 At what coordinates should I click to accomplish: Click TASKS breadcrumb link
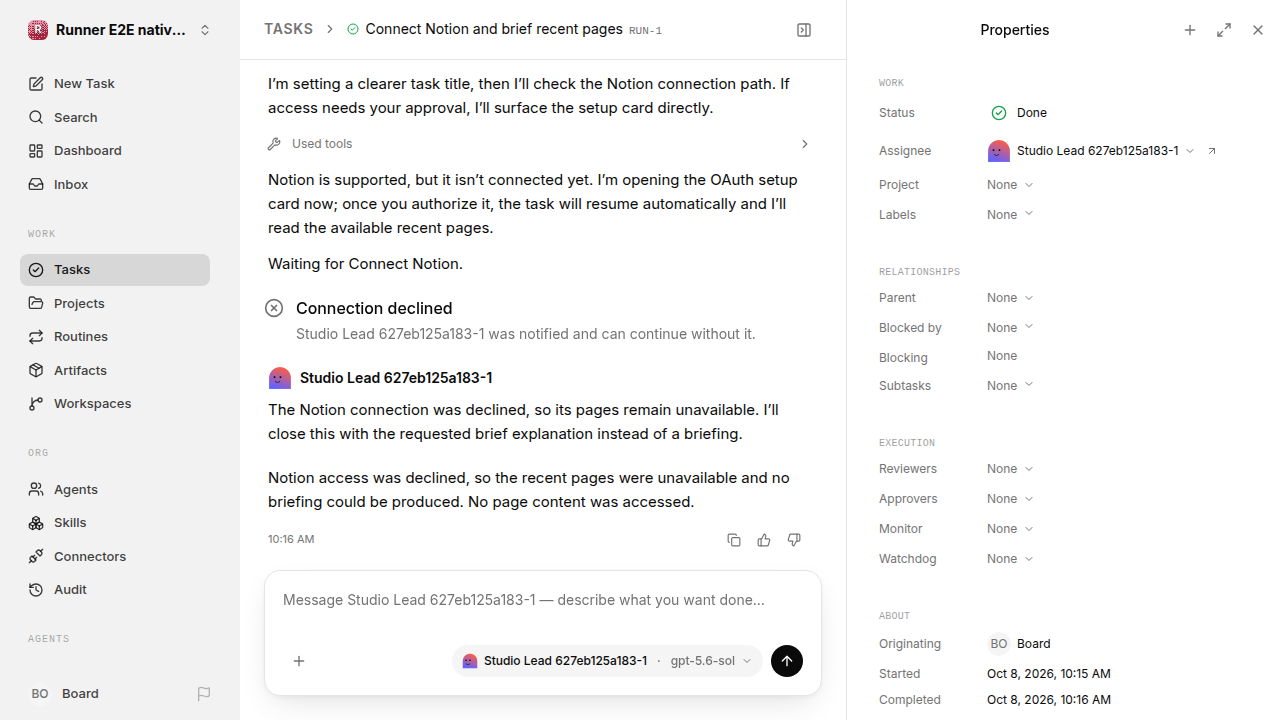tap(288, 30)
